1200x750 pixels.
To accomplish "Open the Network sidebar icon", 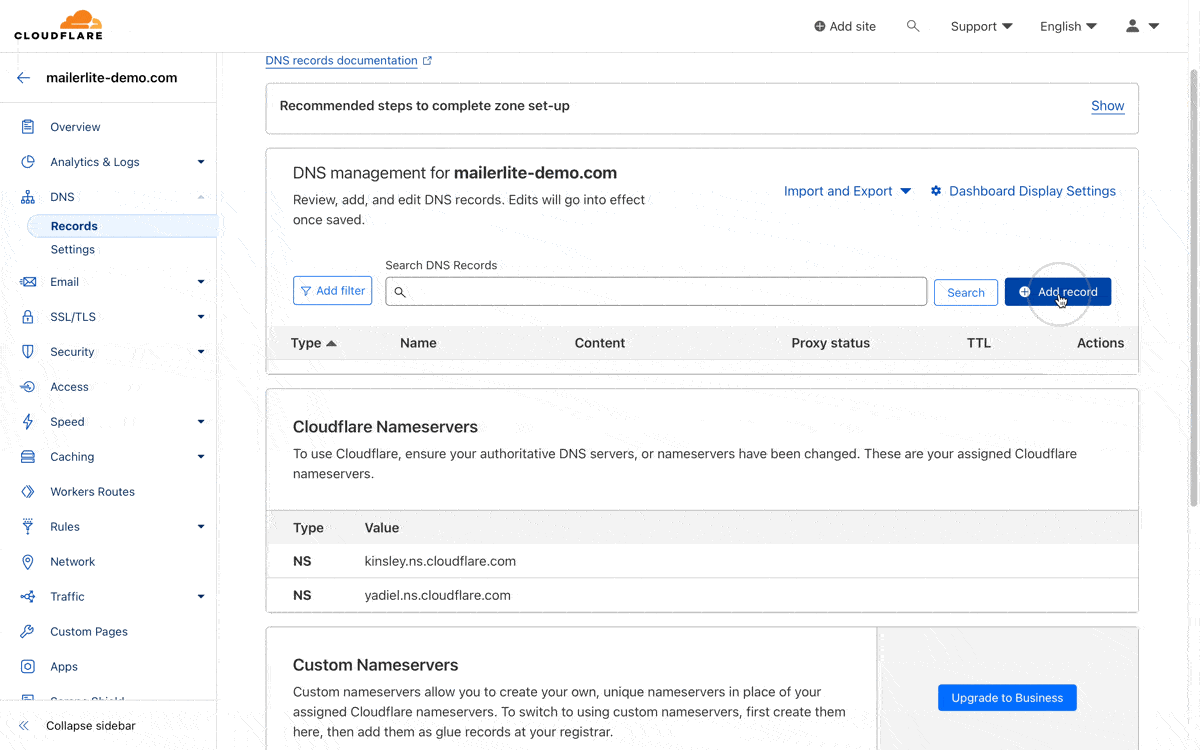I will 28,562.
